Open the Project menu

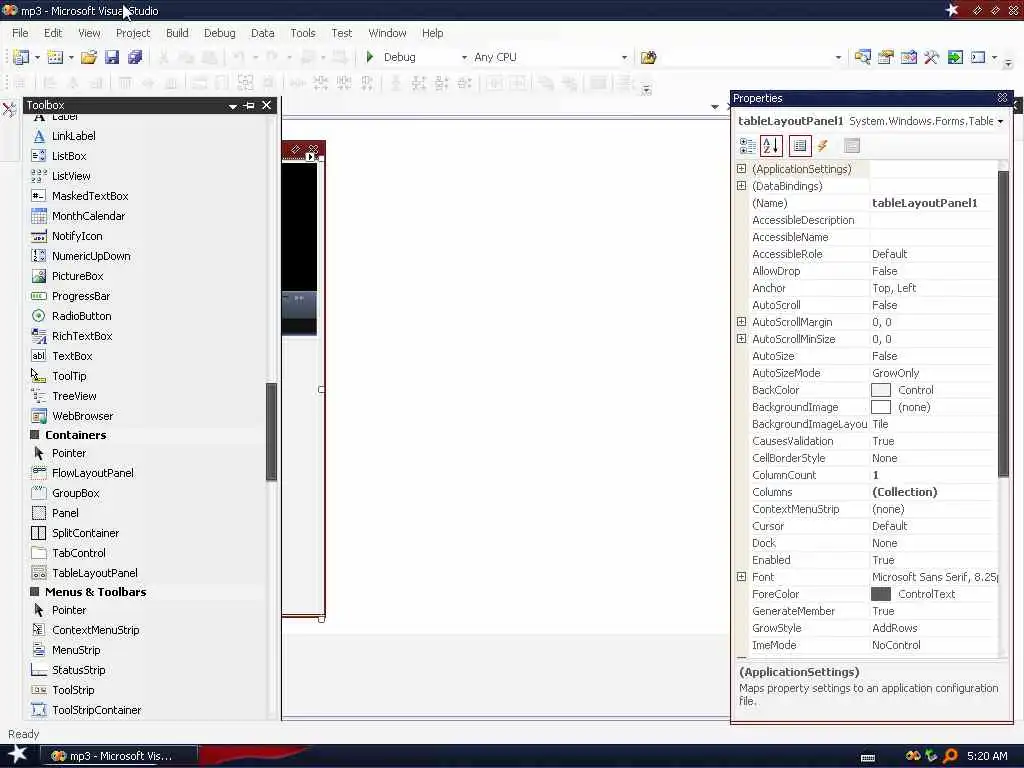(x=133, y=33)
